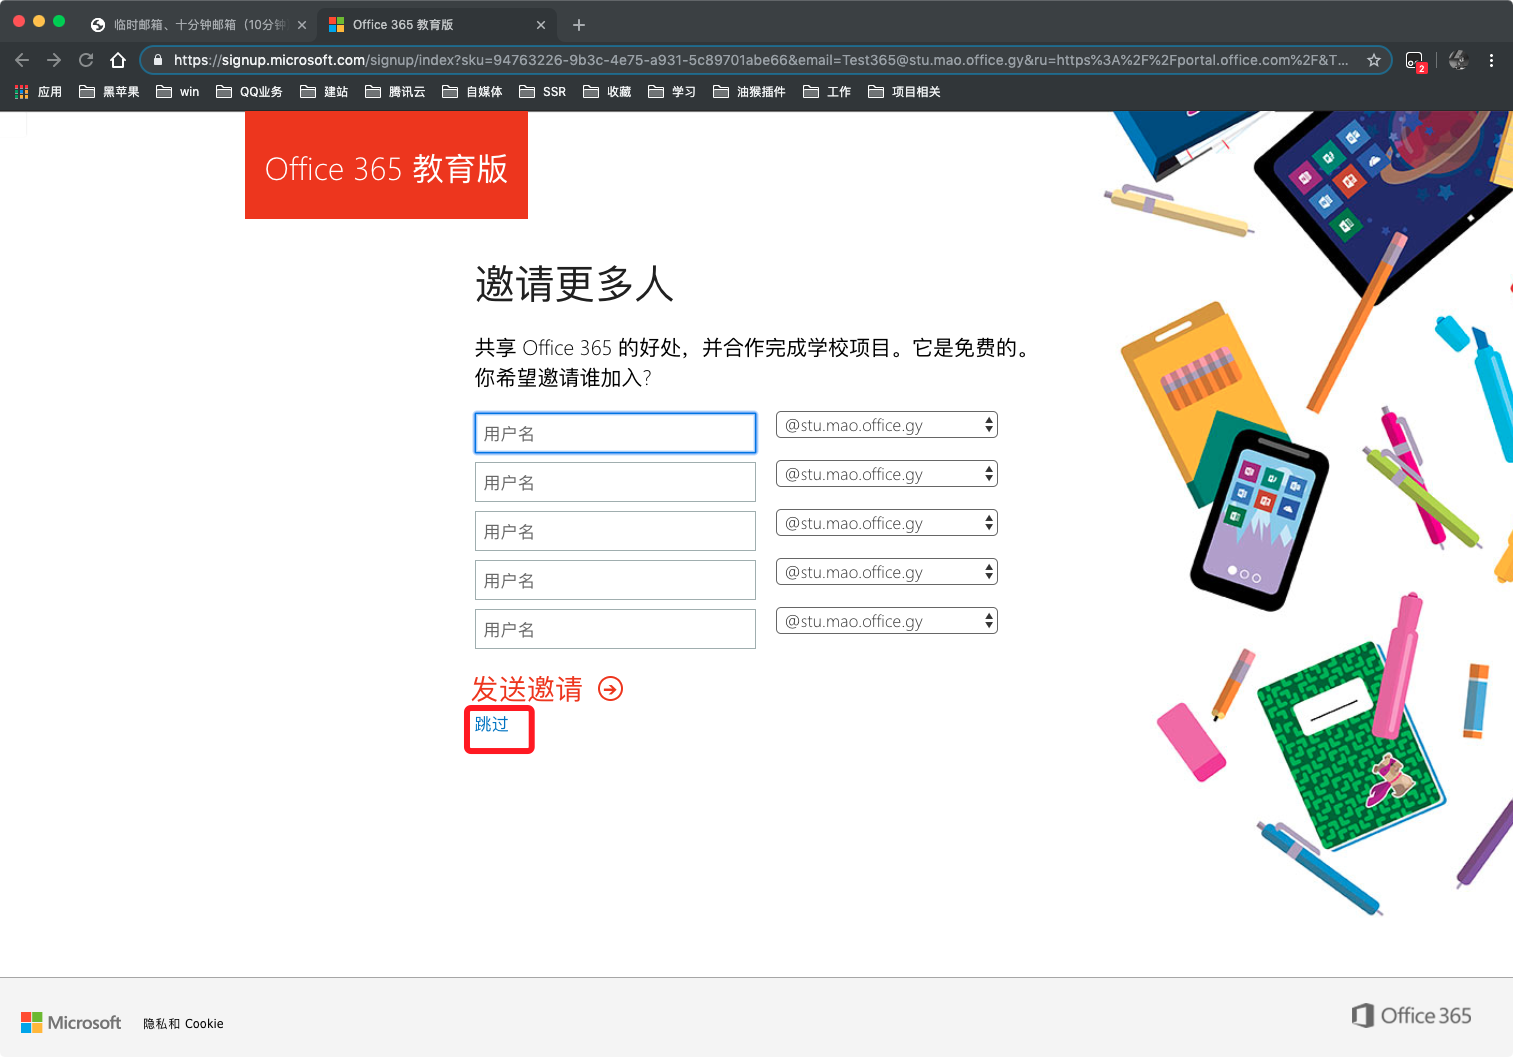Open Chrome's three-dot menu
Screen dimensions: 1513x1057
[x=1491, y=60]
